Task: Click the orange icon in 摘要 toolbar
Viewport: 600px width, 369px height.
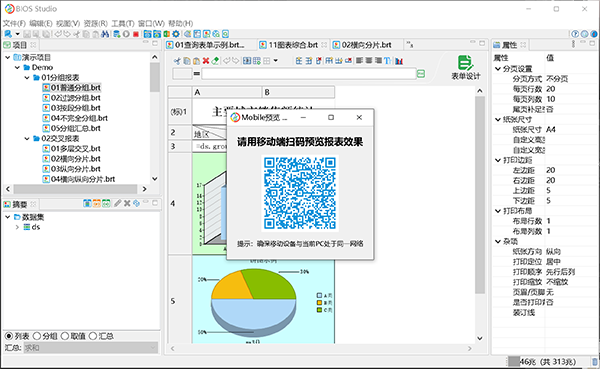Action: pos(97,204)
